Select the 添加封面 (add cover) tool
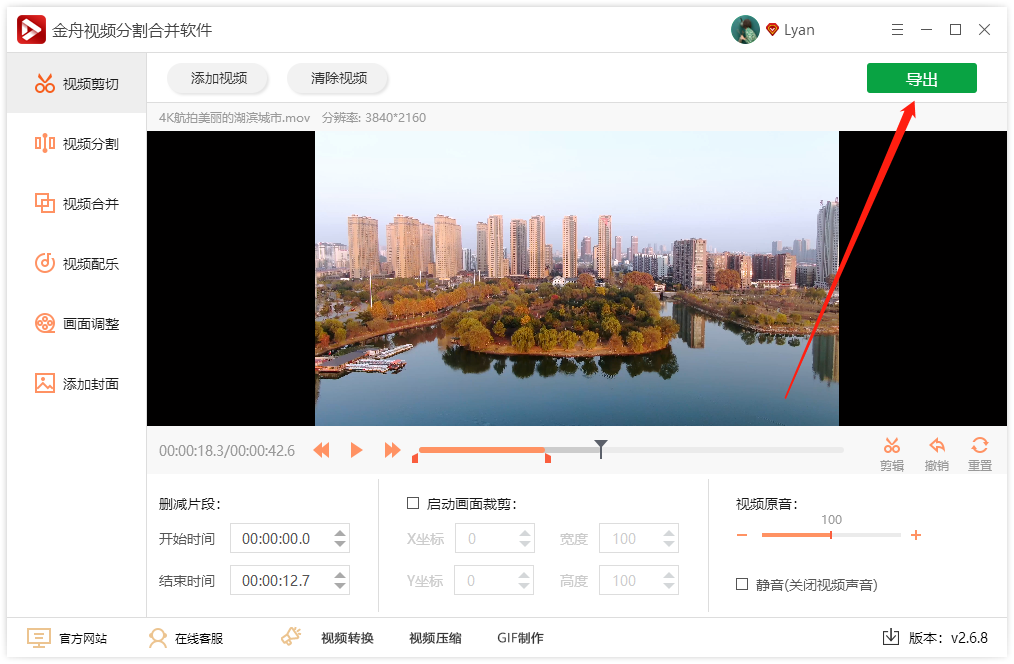The height and width of the screenshot is (664, 1014). pyautogui.click(x=74, y=383)
